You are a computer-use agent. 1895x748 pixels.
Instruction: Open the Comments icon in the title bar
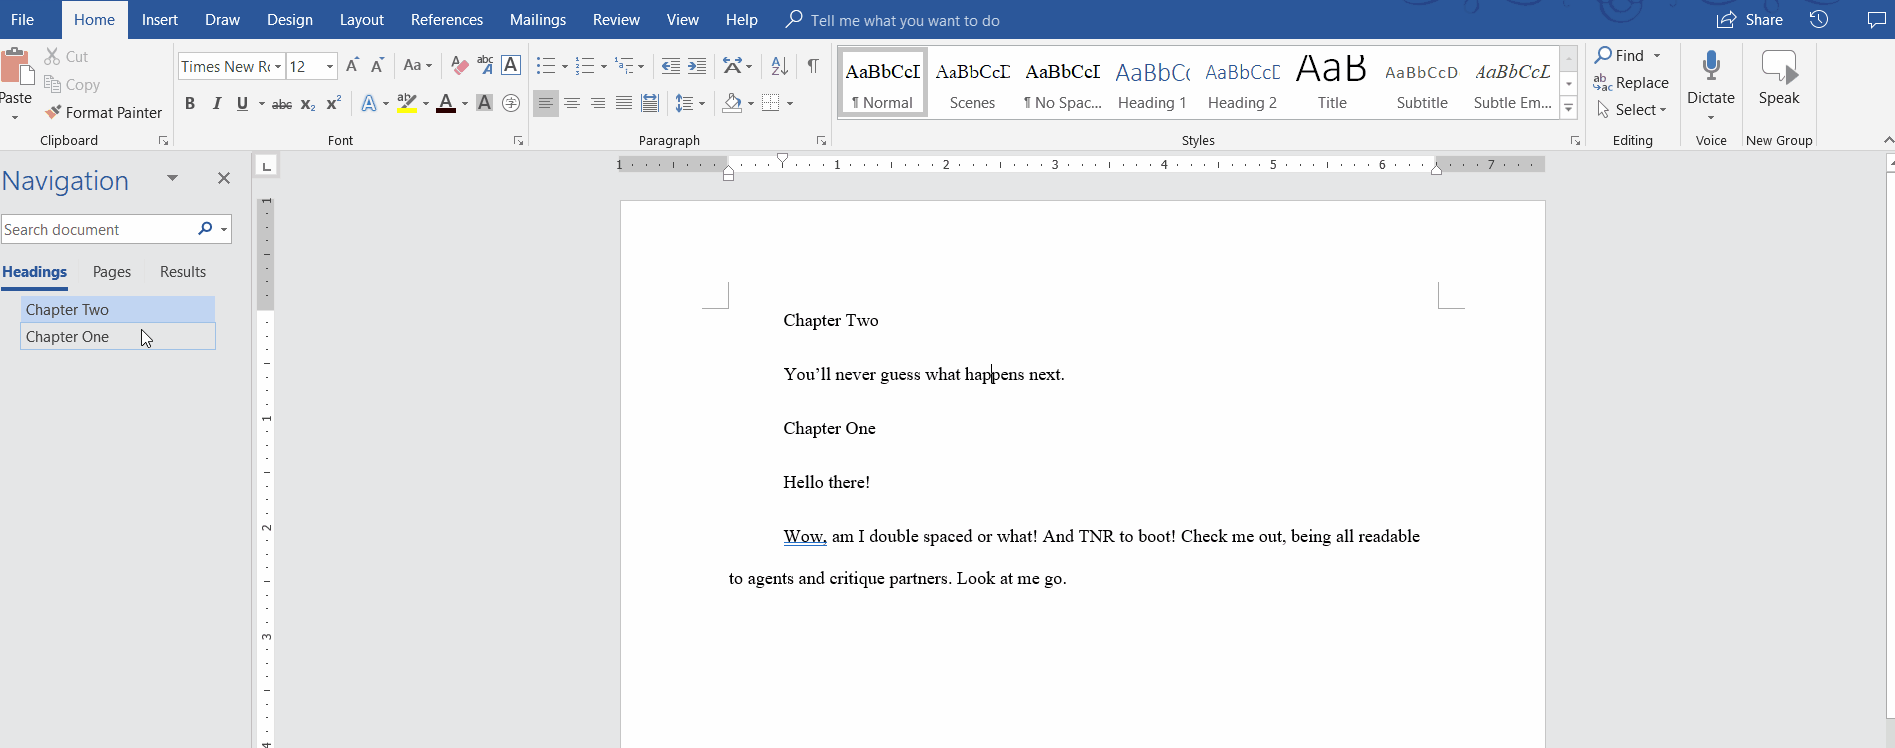pyautogui.click(x=1876, y=20)
